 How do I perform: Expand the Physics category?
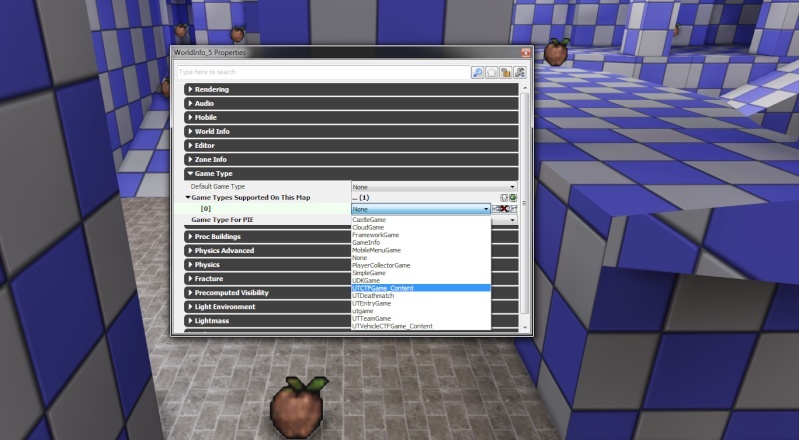pyautogui.click(x=268, y=265)
